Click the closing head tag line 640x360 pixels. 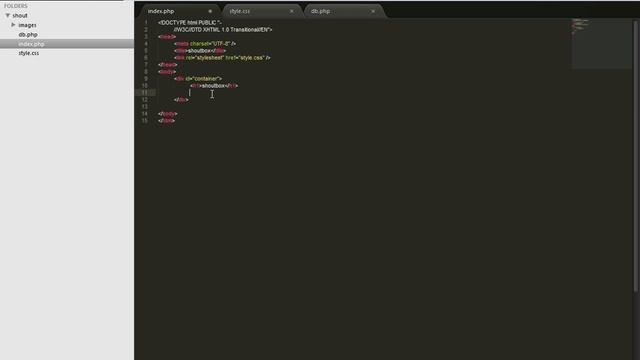coord(168,65)
